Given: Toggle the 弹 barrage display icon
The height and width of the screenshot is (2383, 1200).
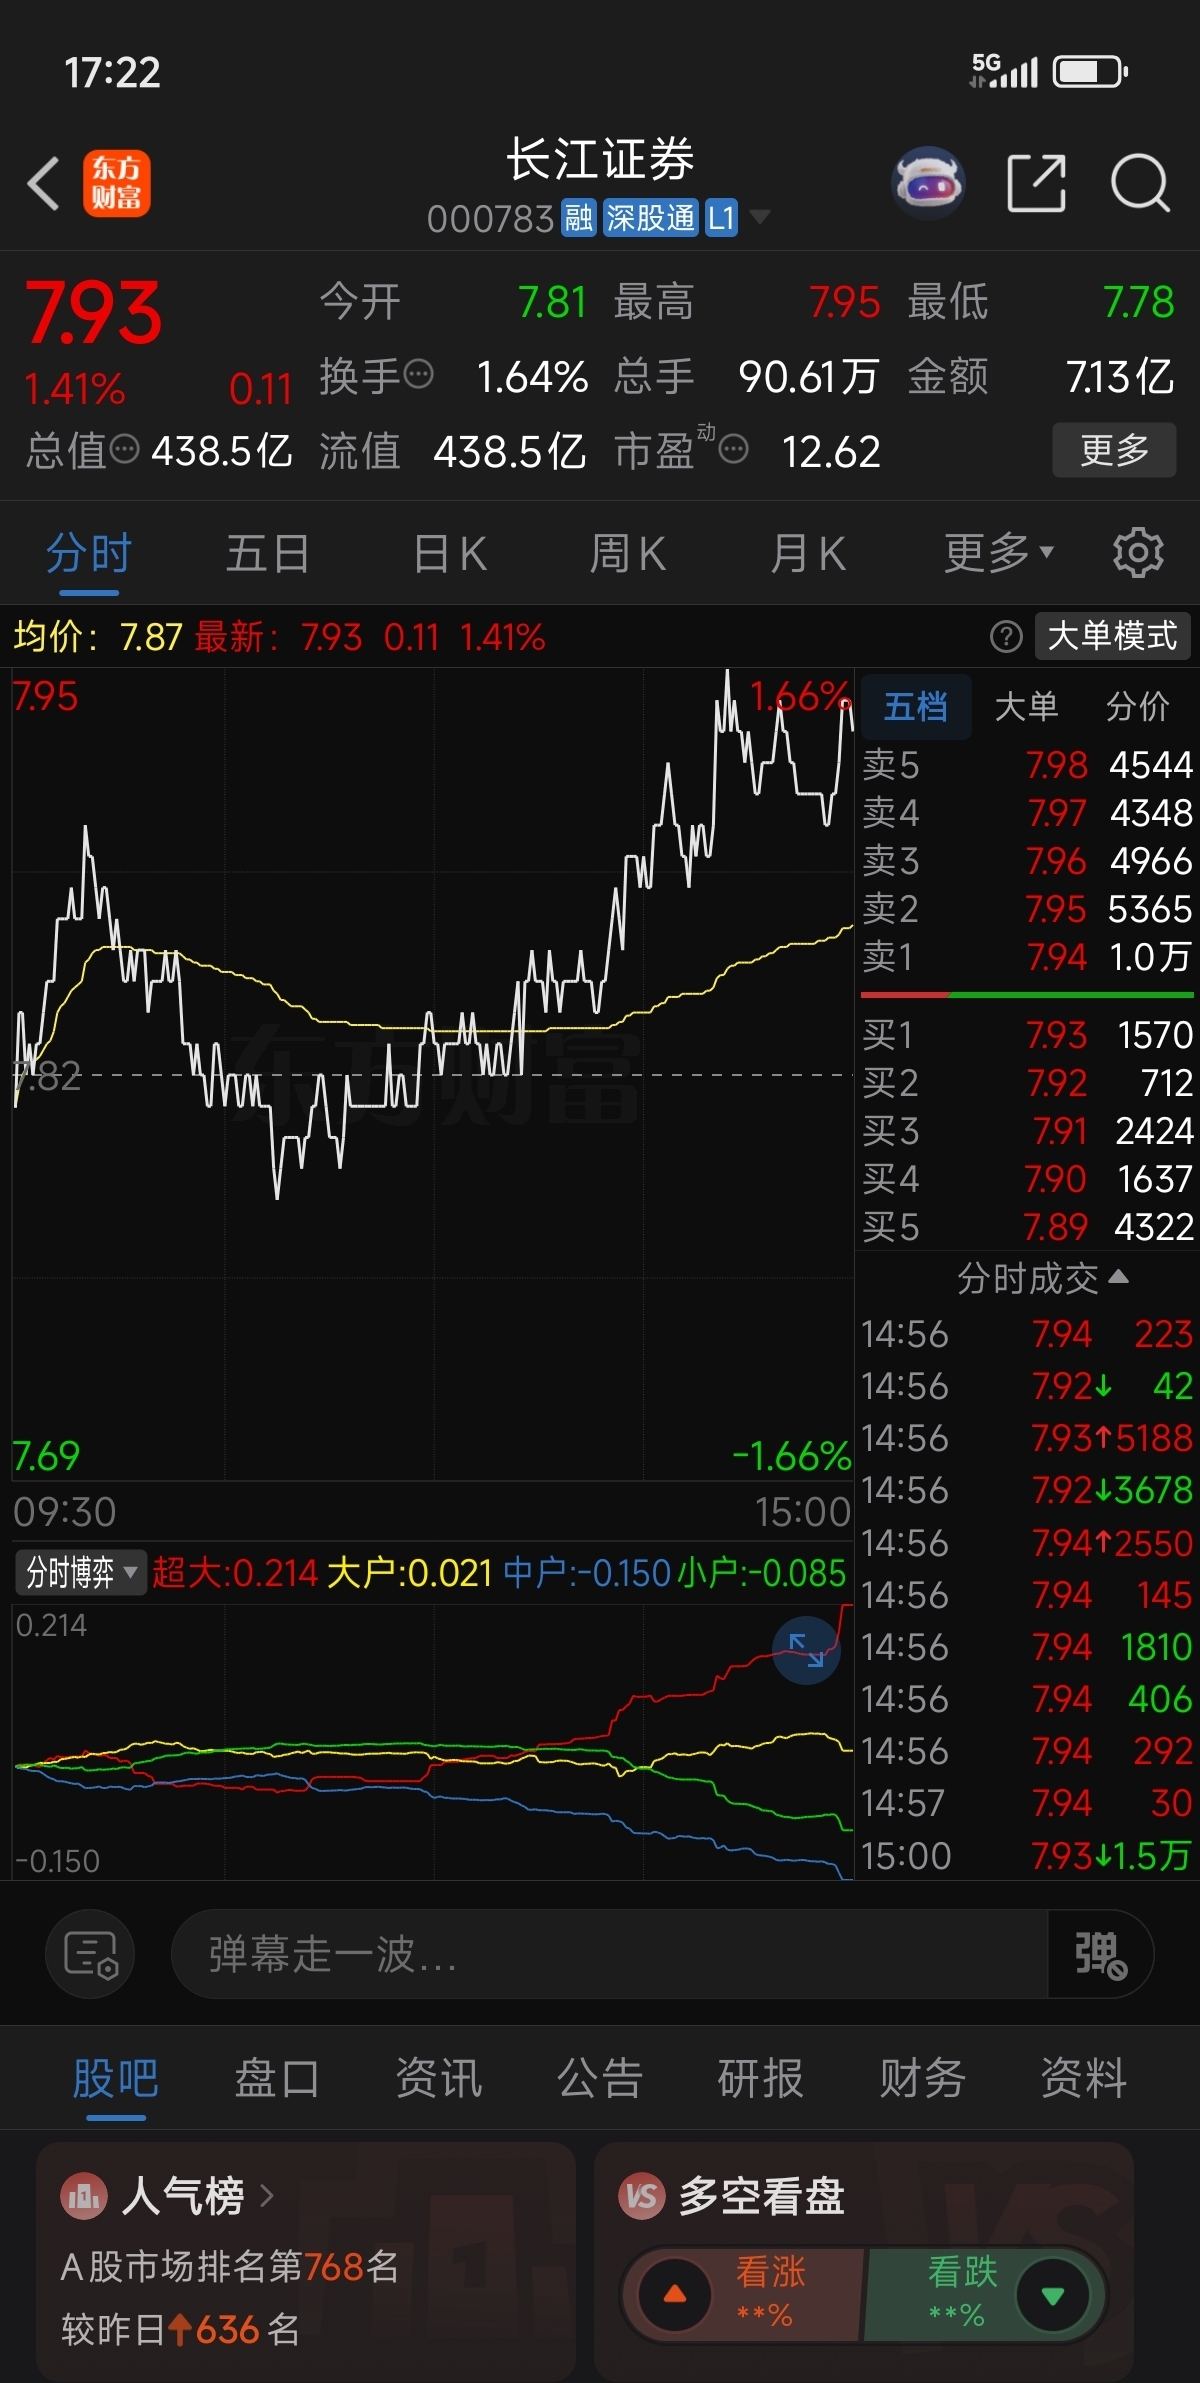Looking at the screenshot, I should point(1100,1954).
